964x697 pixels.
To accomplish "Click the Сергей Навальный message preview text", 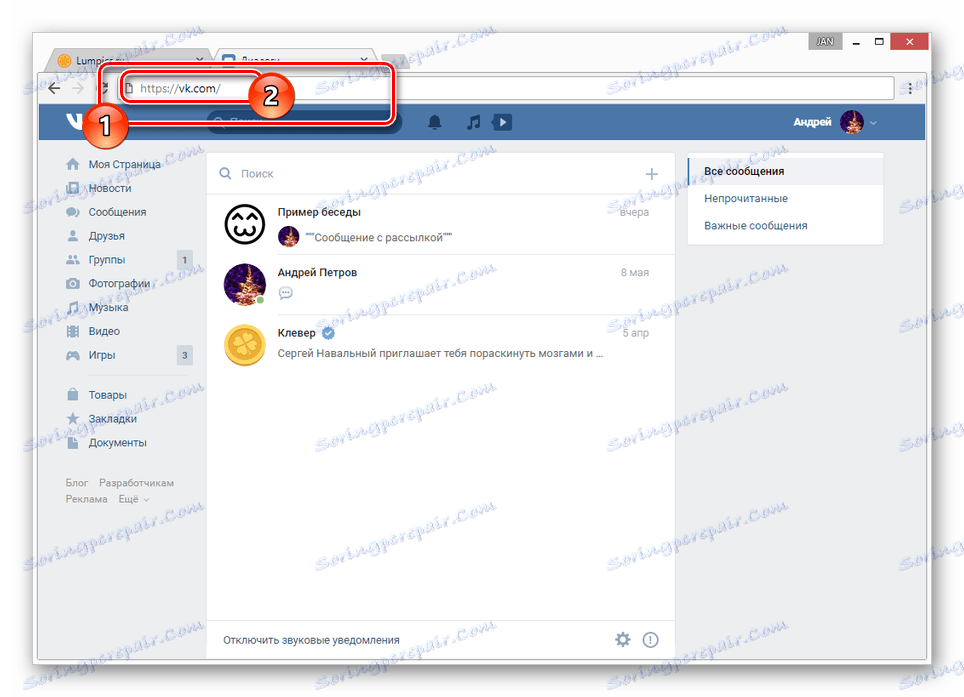I will [x=440, y=353].
